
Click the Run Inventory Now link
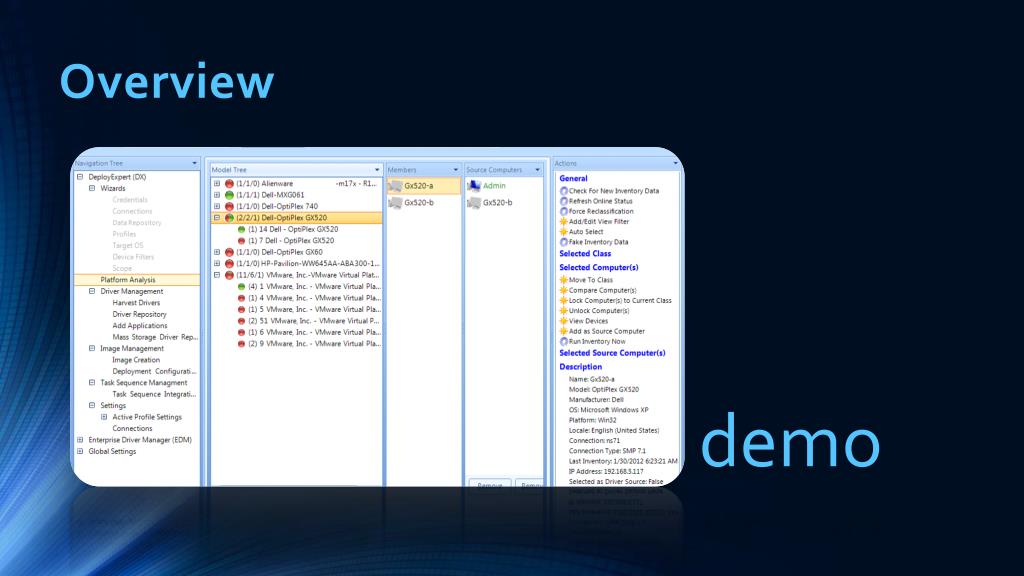click(x=597, y=341)
